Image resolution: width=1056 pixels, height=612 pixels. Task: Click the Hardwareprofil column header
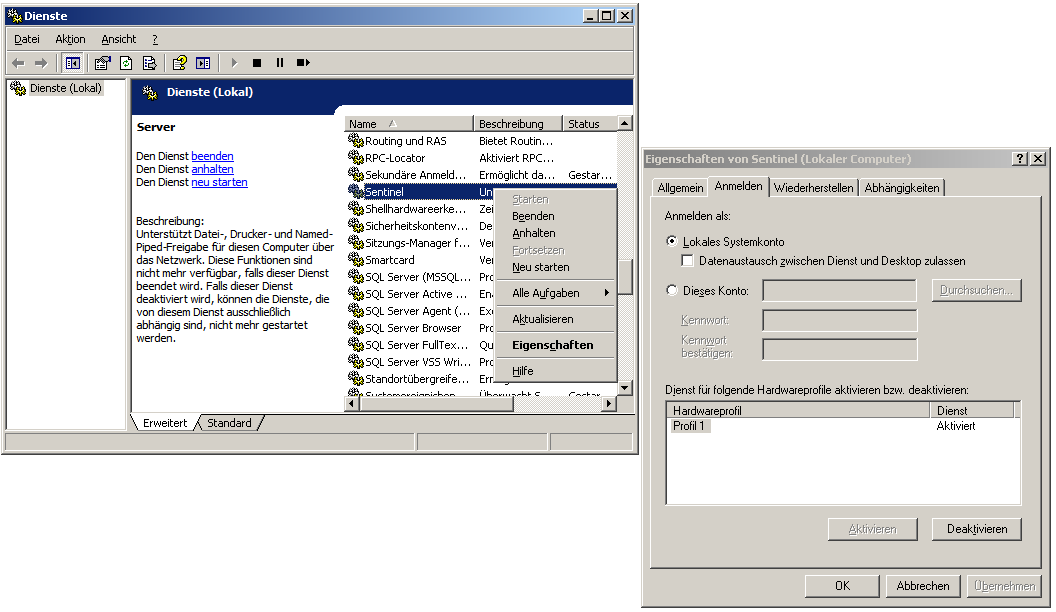coord(798,411)
